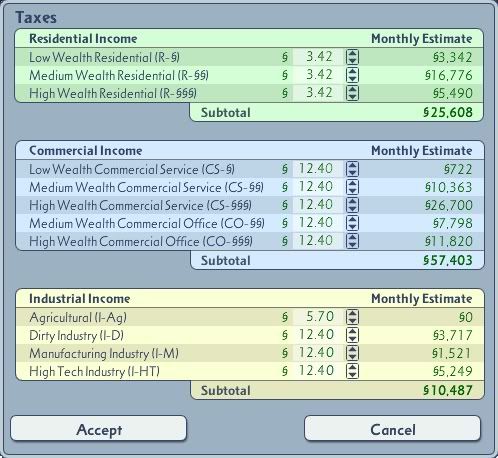Increase Manufacturing Industry tax rate arrow
The image size is (498, 458).
coord(352,349)
